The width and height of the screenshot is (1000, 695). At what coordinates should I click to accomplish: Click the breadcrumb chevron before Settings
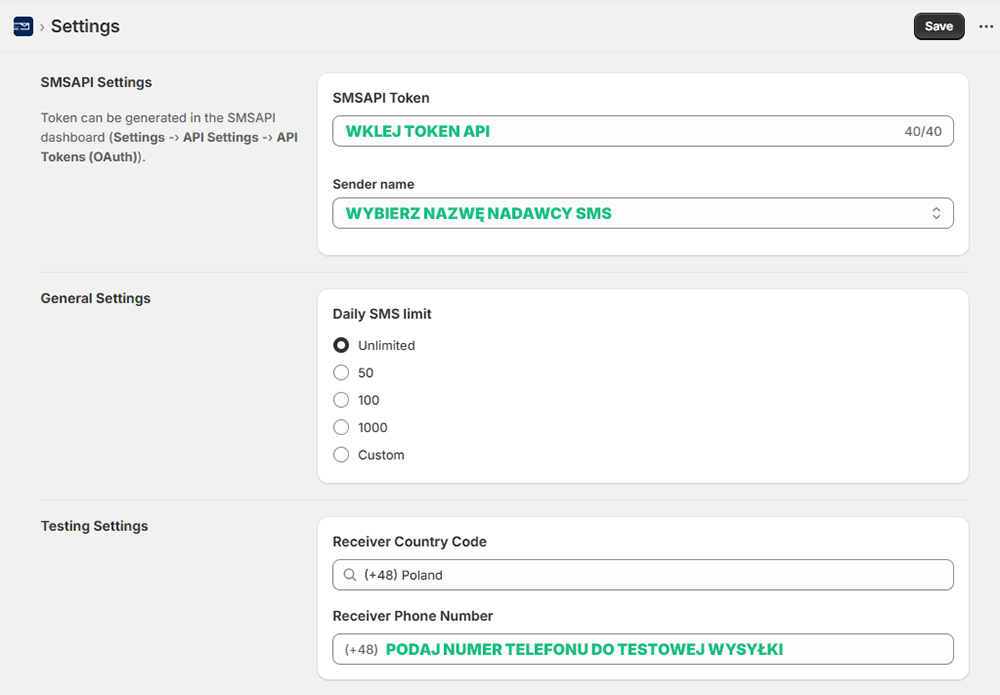[42, 27]
